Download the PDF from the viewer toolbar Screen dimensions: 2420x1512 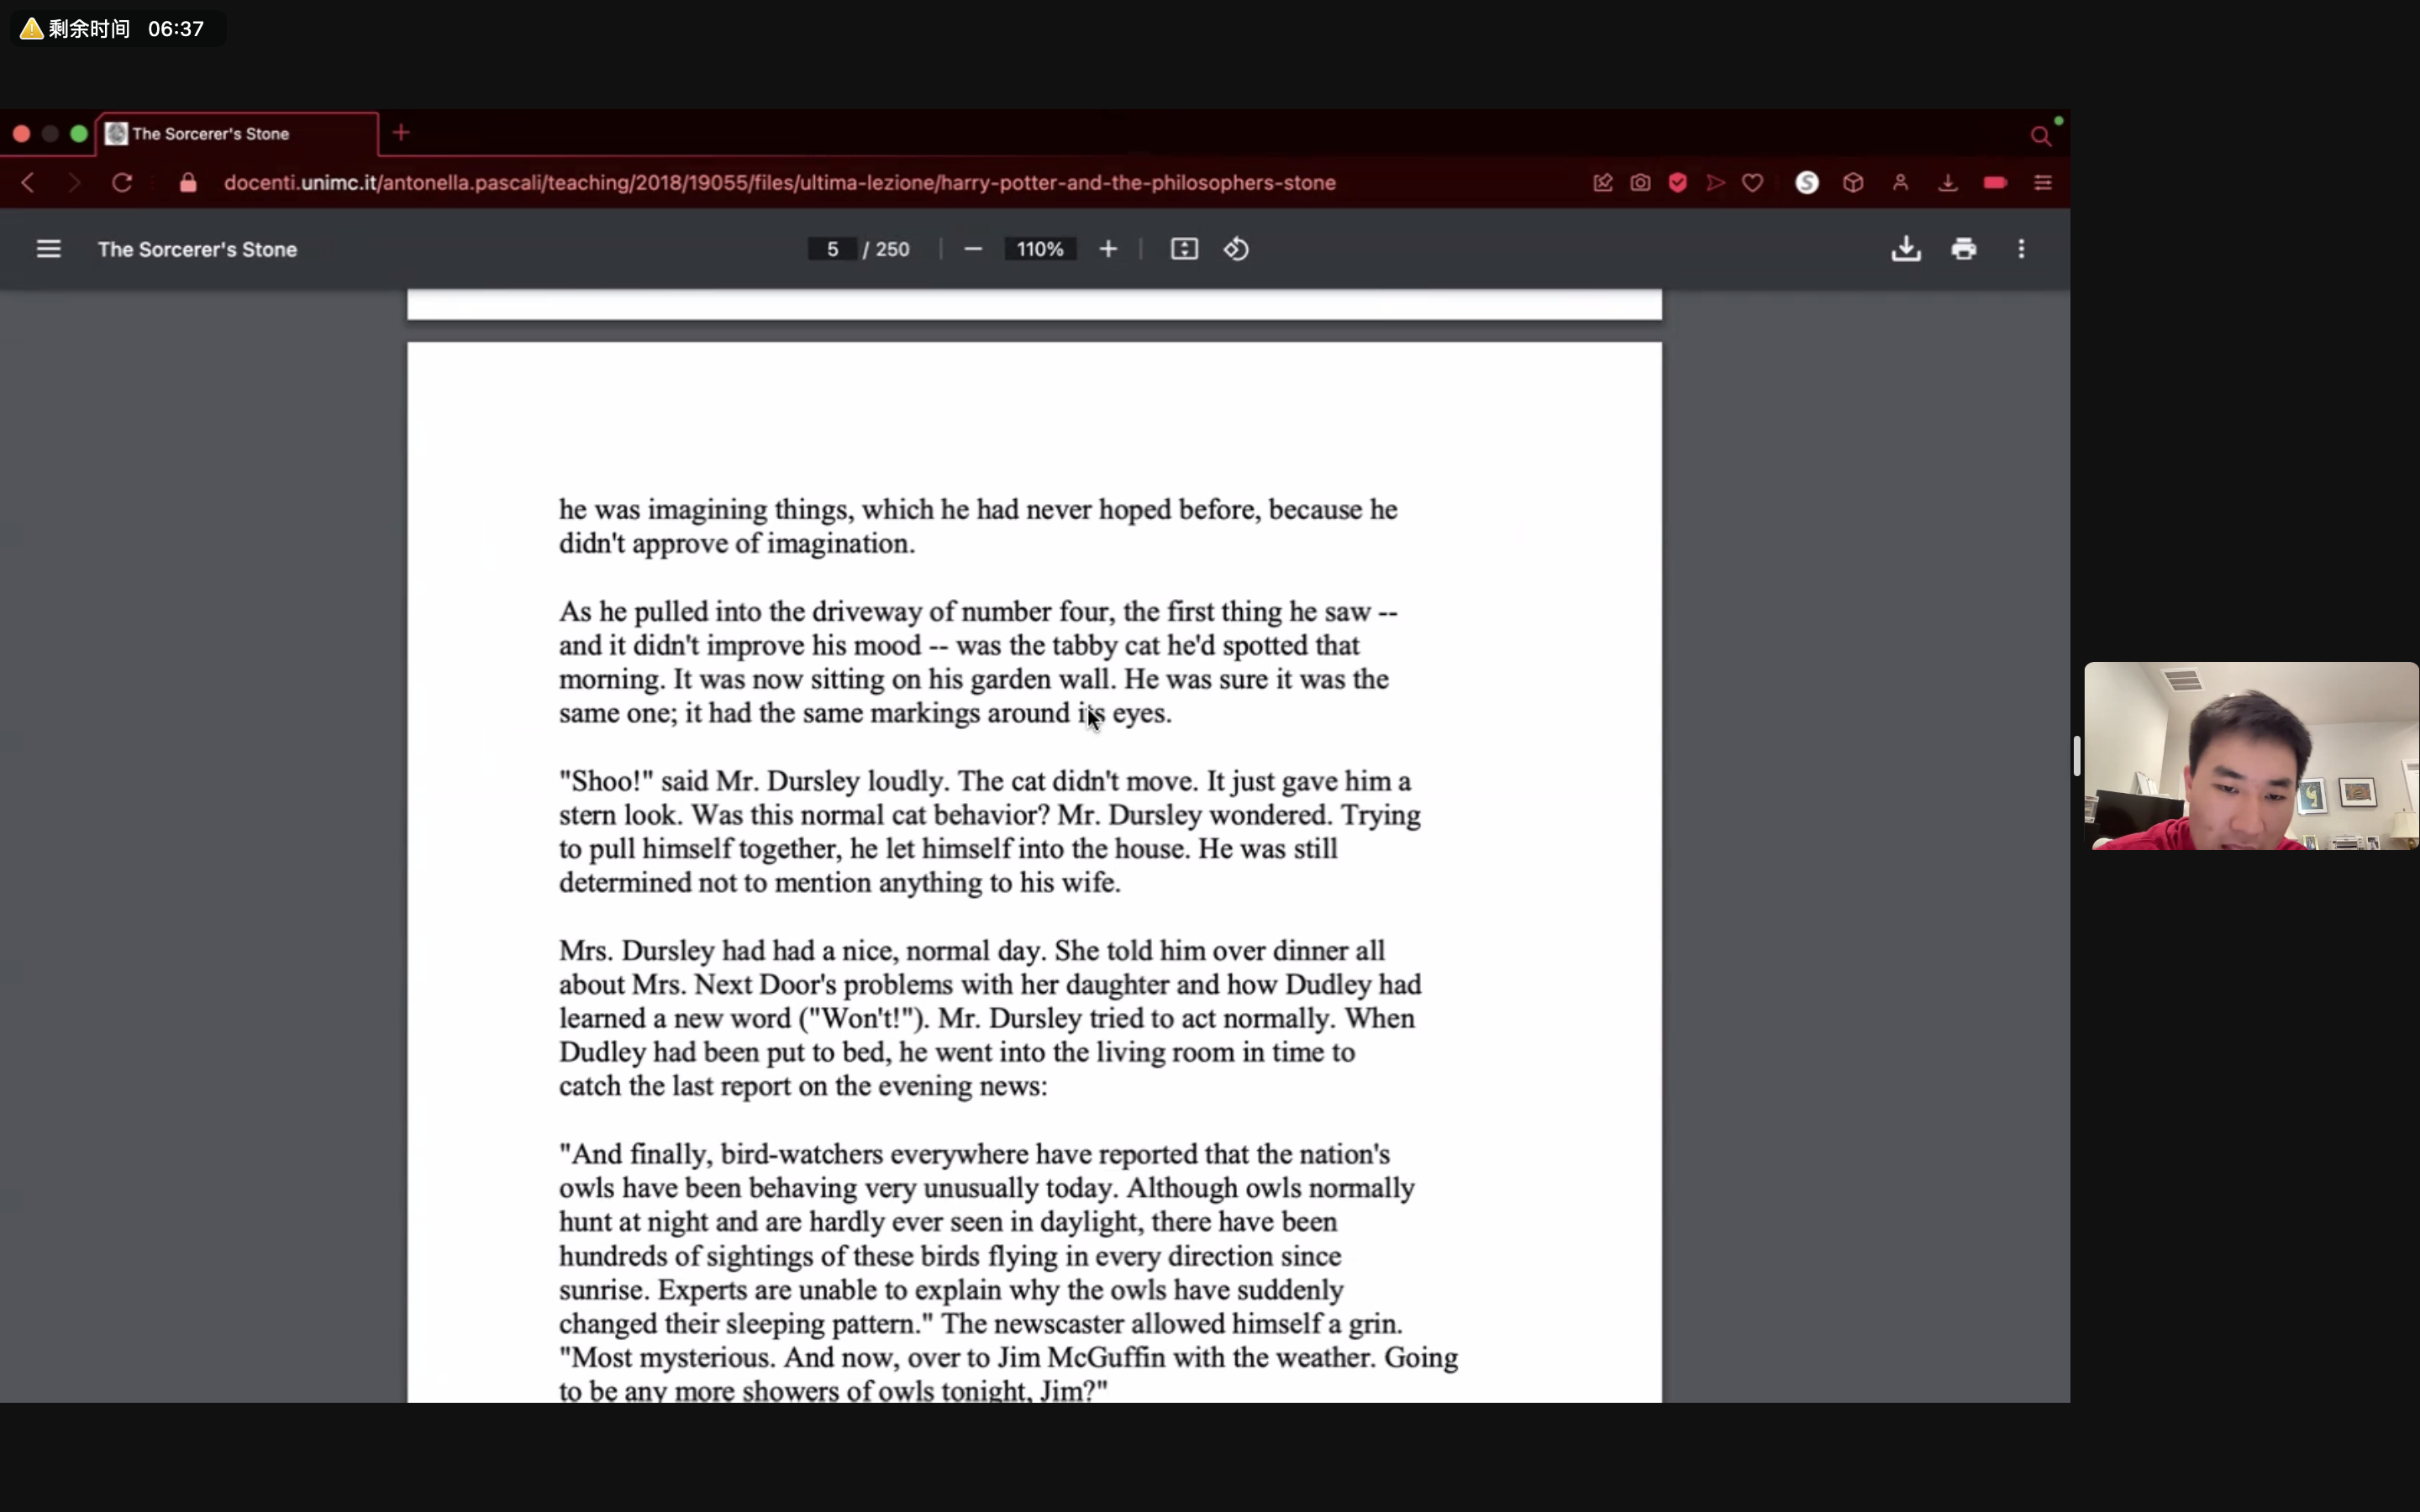click(1906, 249)
